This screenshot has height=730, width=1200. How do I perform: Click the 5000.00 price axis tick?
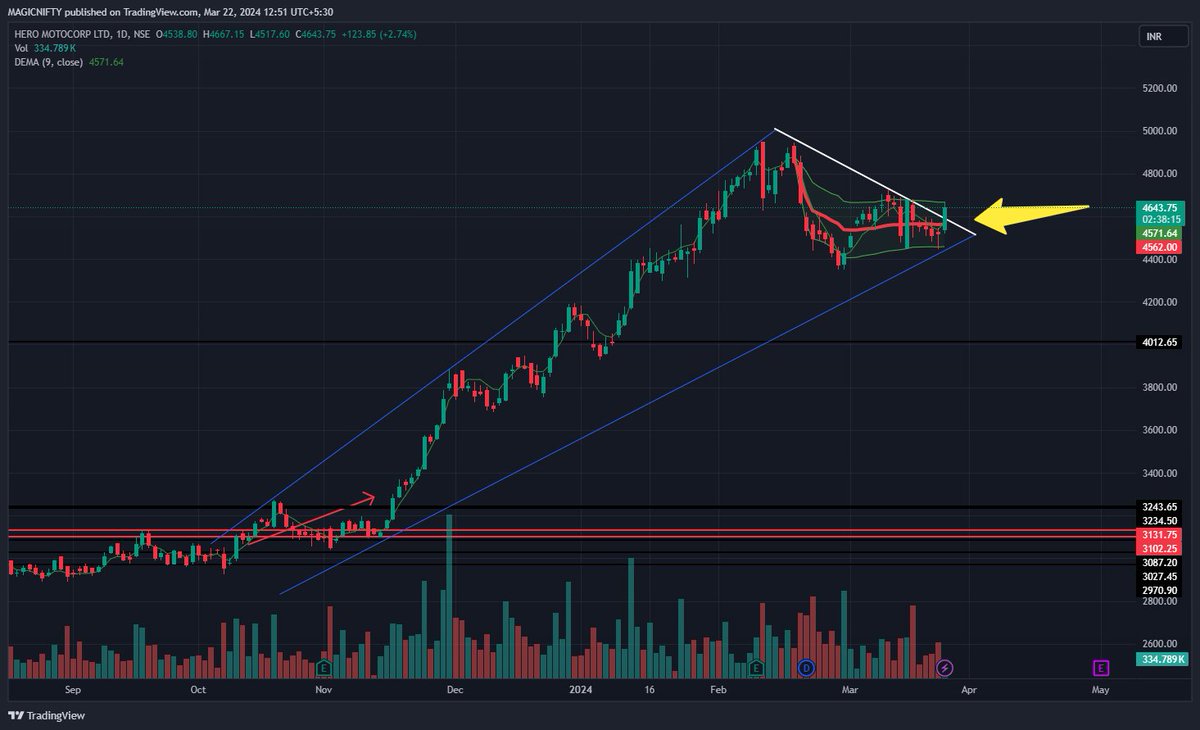pos(1160,131)
